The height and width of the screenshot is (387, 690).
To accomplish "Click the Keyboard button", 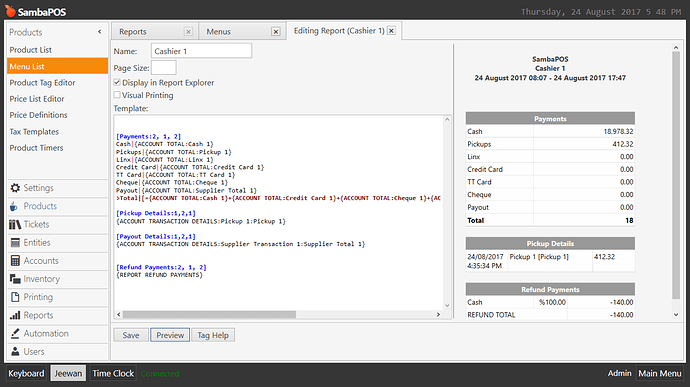I will point(26,373).
